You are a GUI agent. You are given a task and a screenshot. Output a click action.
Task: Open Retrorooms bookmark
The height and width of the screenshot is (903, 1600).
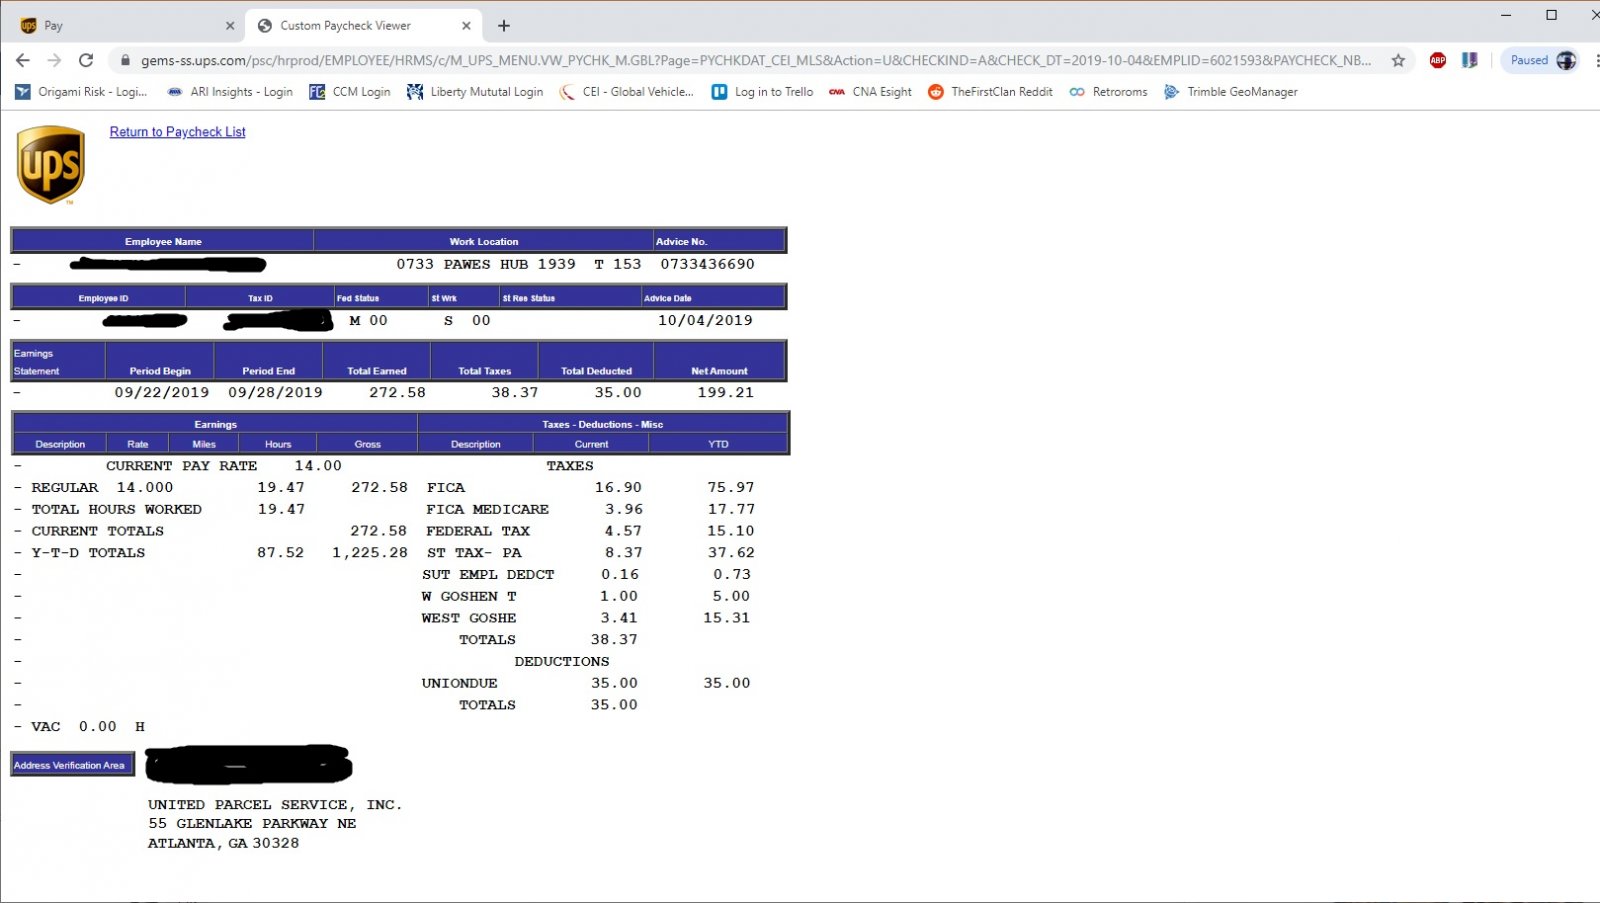click(x=1108, y=92)
